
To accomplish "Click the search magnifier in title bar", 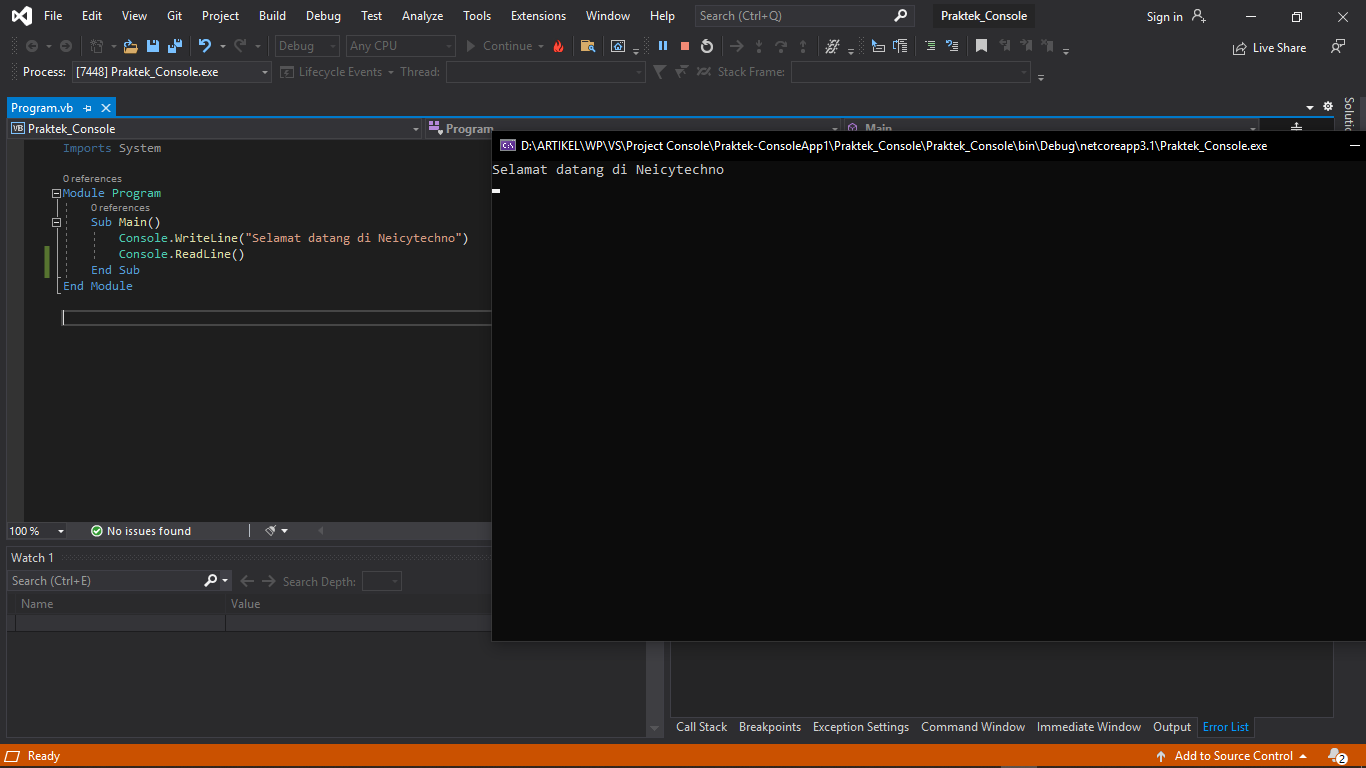I will [x=900, y=16].
